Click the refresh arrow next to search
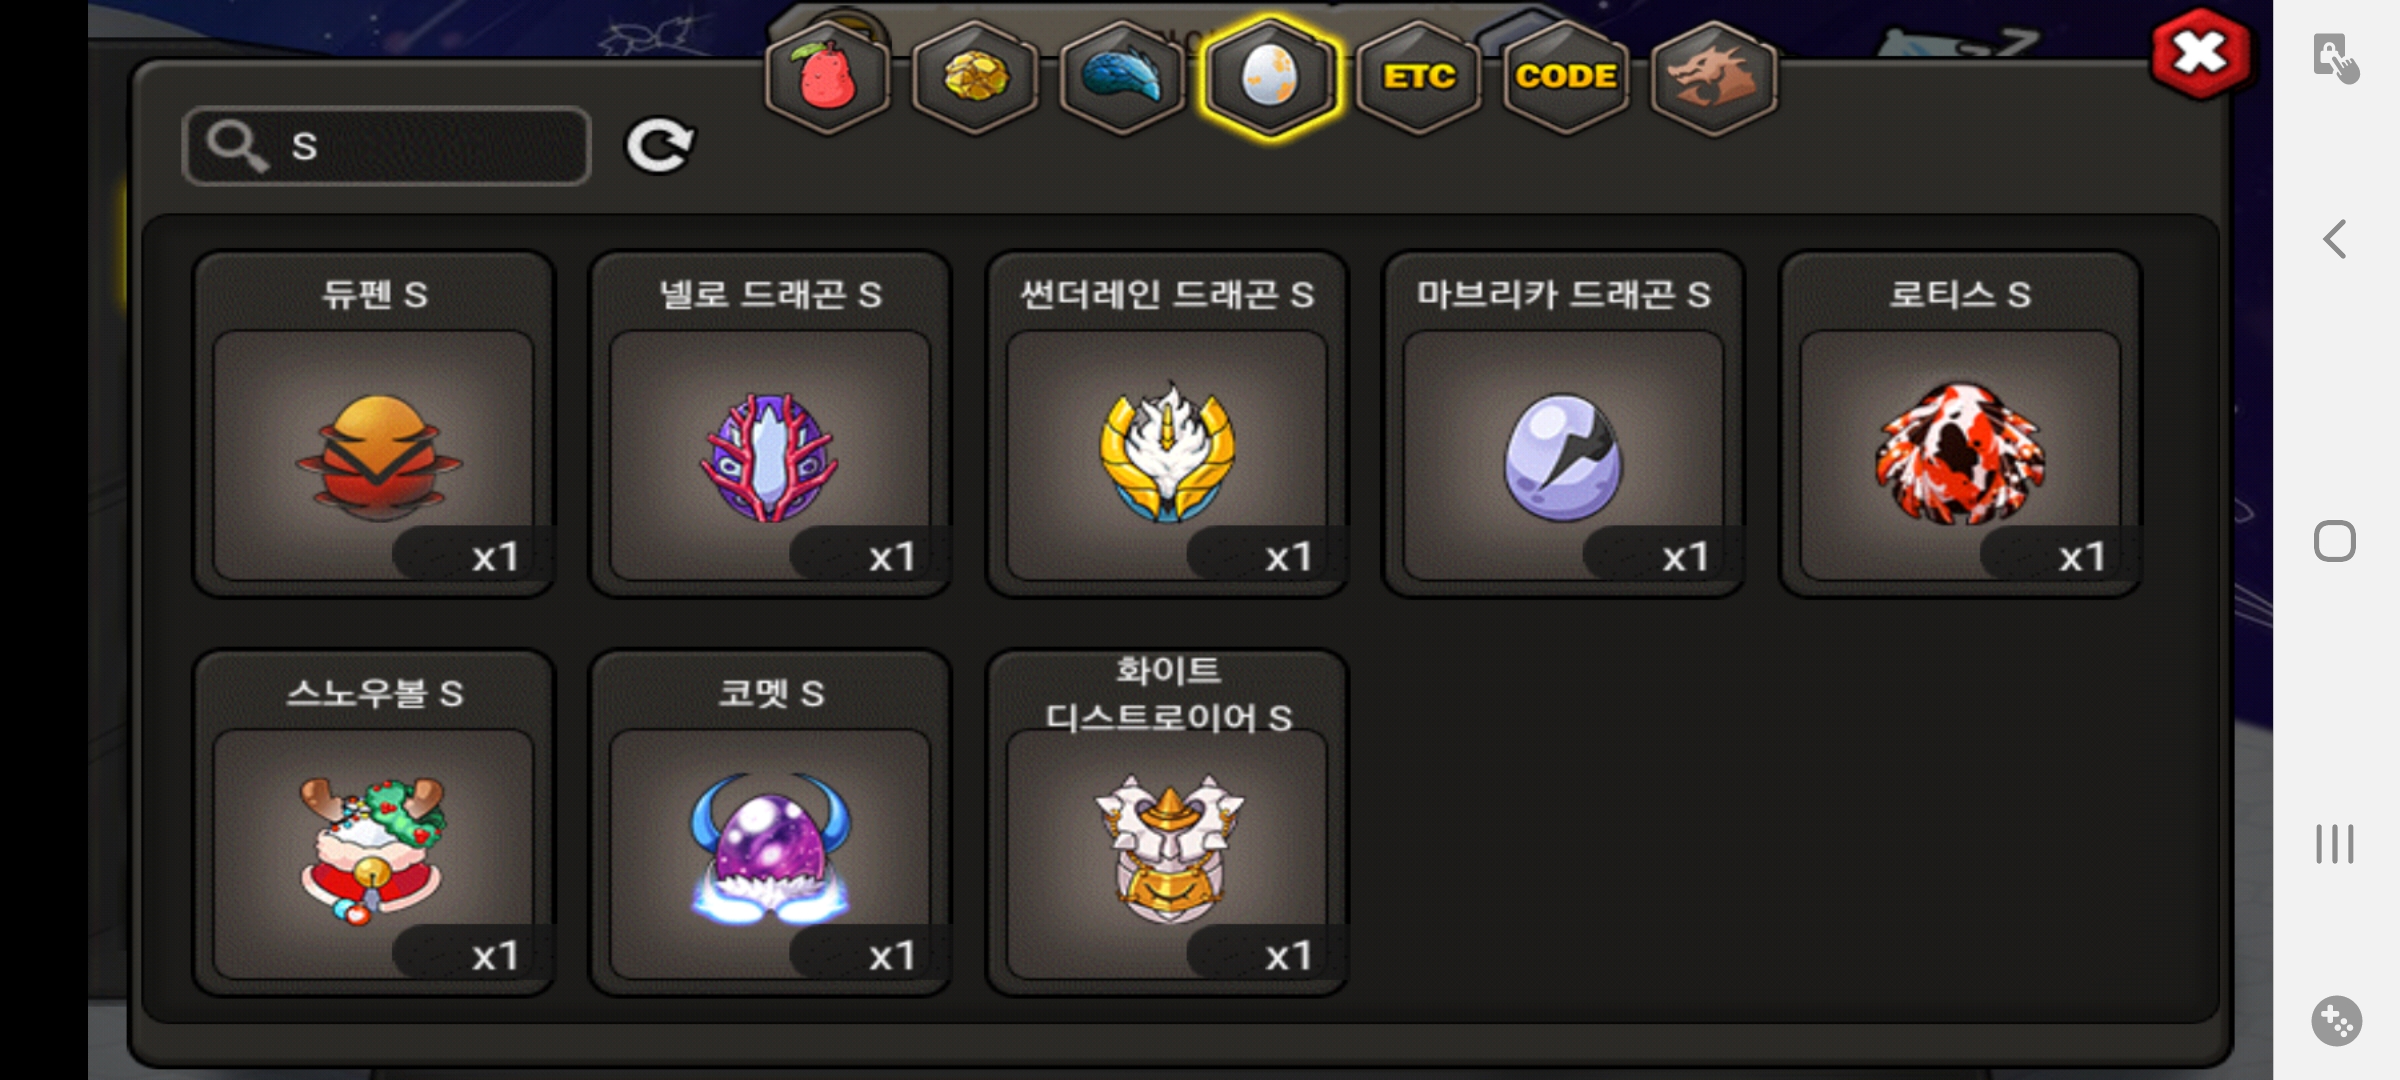 [x=660, y=146]
